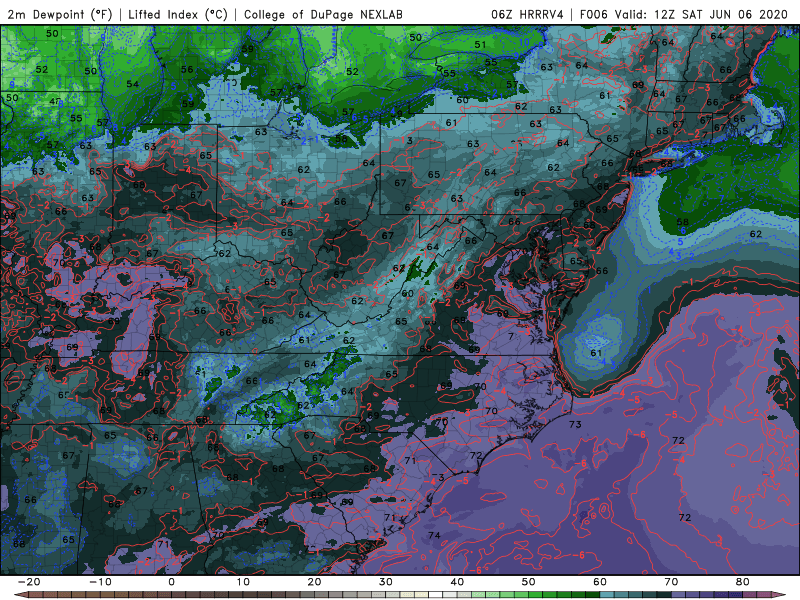Click the 51 dewpoint value near the top

click(x=480, y=44)
